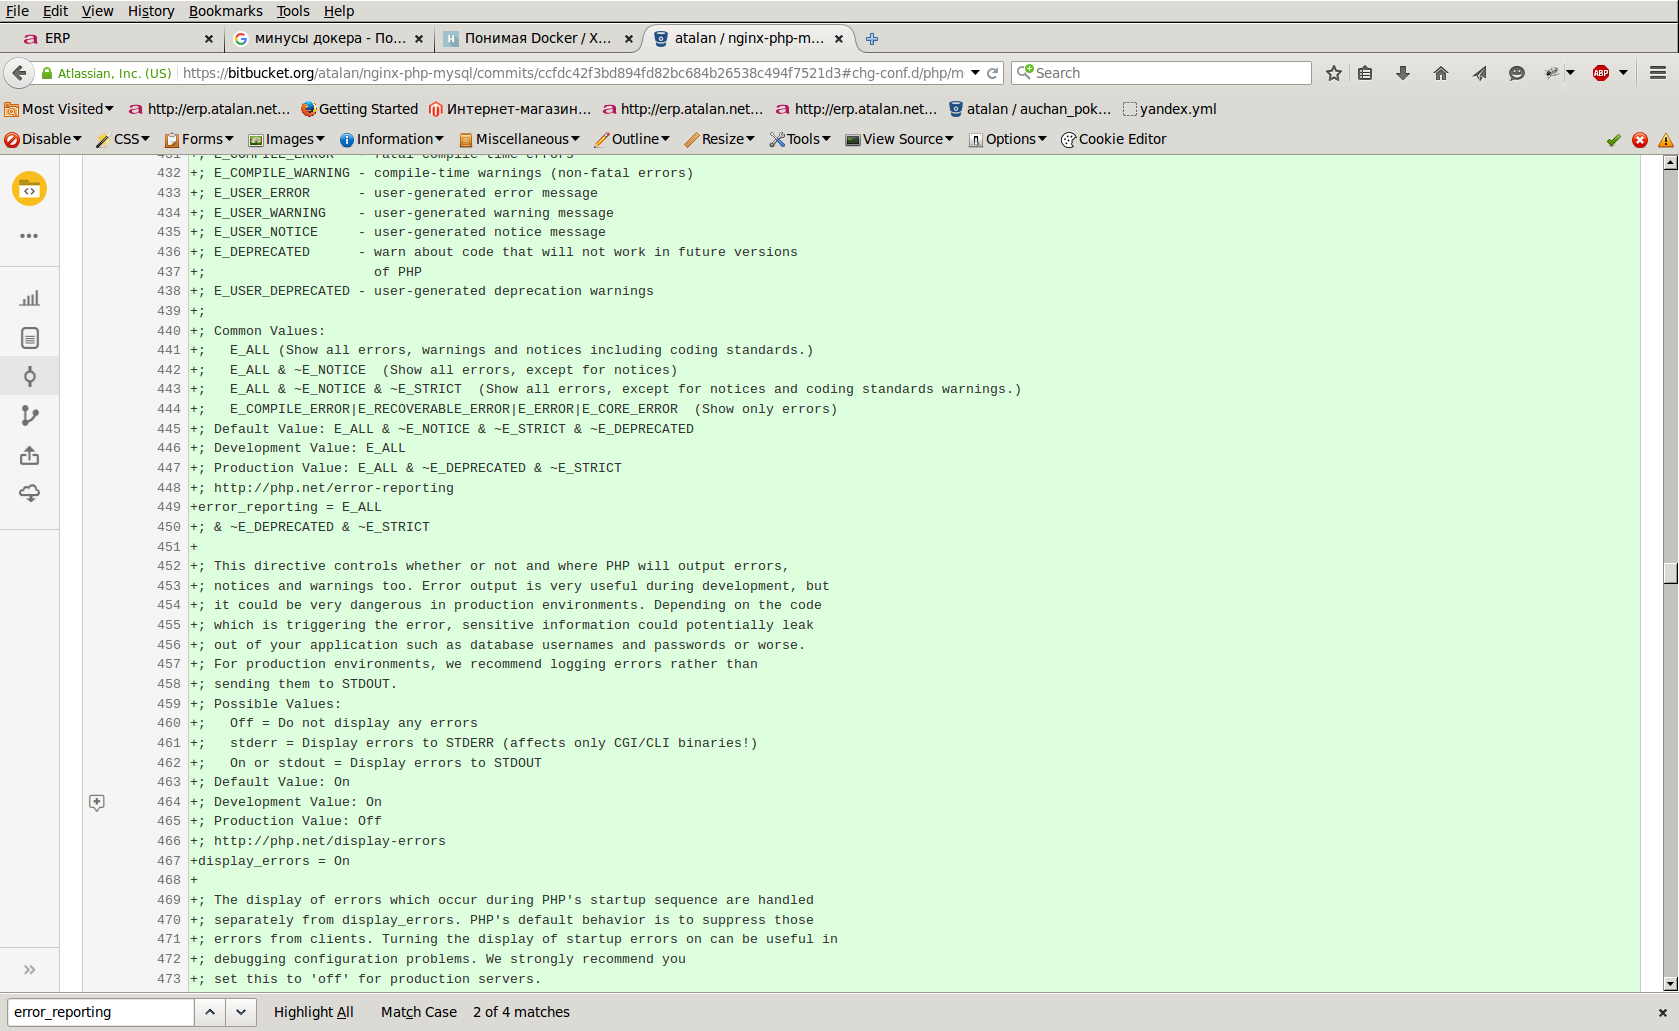Viewport: 1679px width, 1031px height.
Task: Toggle Match Case in find bar
Action: tap(419, 1012)
